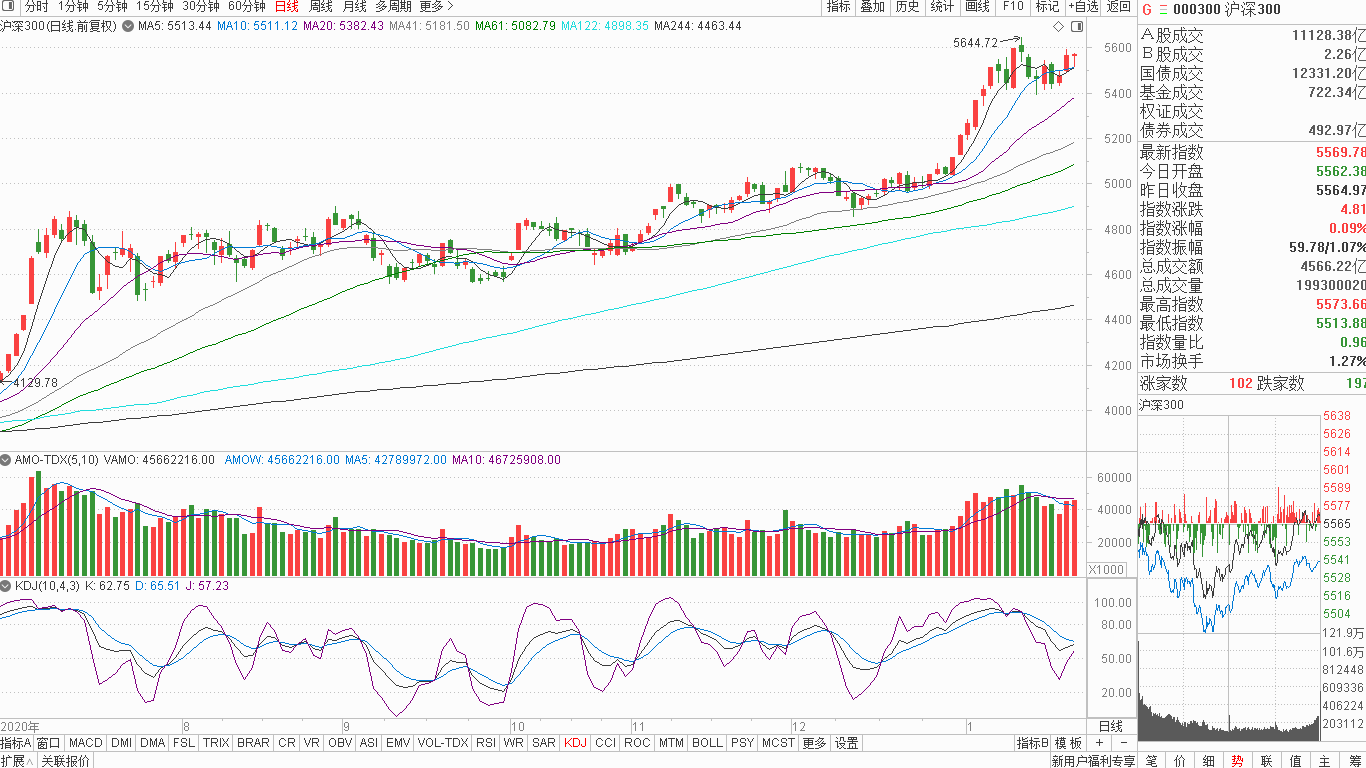Click the 标记 mark button
The height and width of the screenshot is (768, 1366).
click(x=1047, y=7)
